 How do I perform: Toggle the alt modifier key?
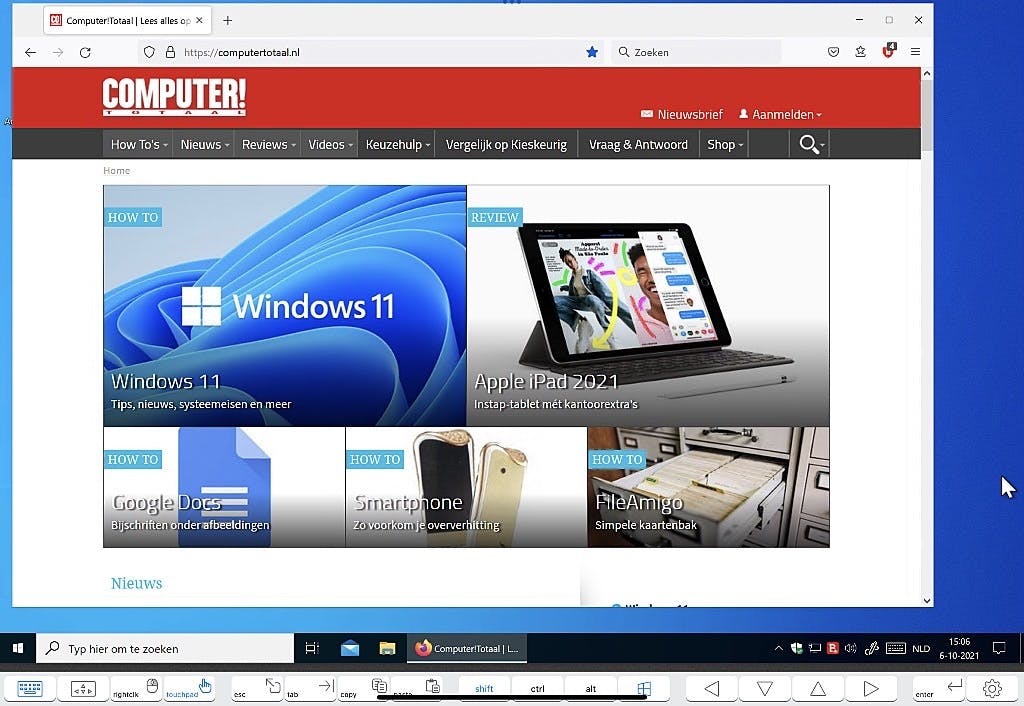[590, 688]
